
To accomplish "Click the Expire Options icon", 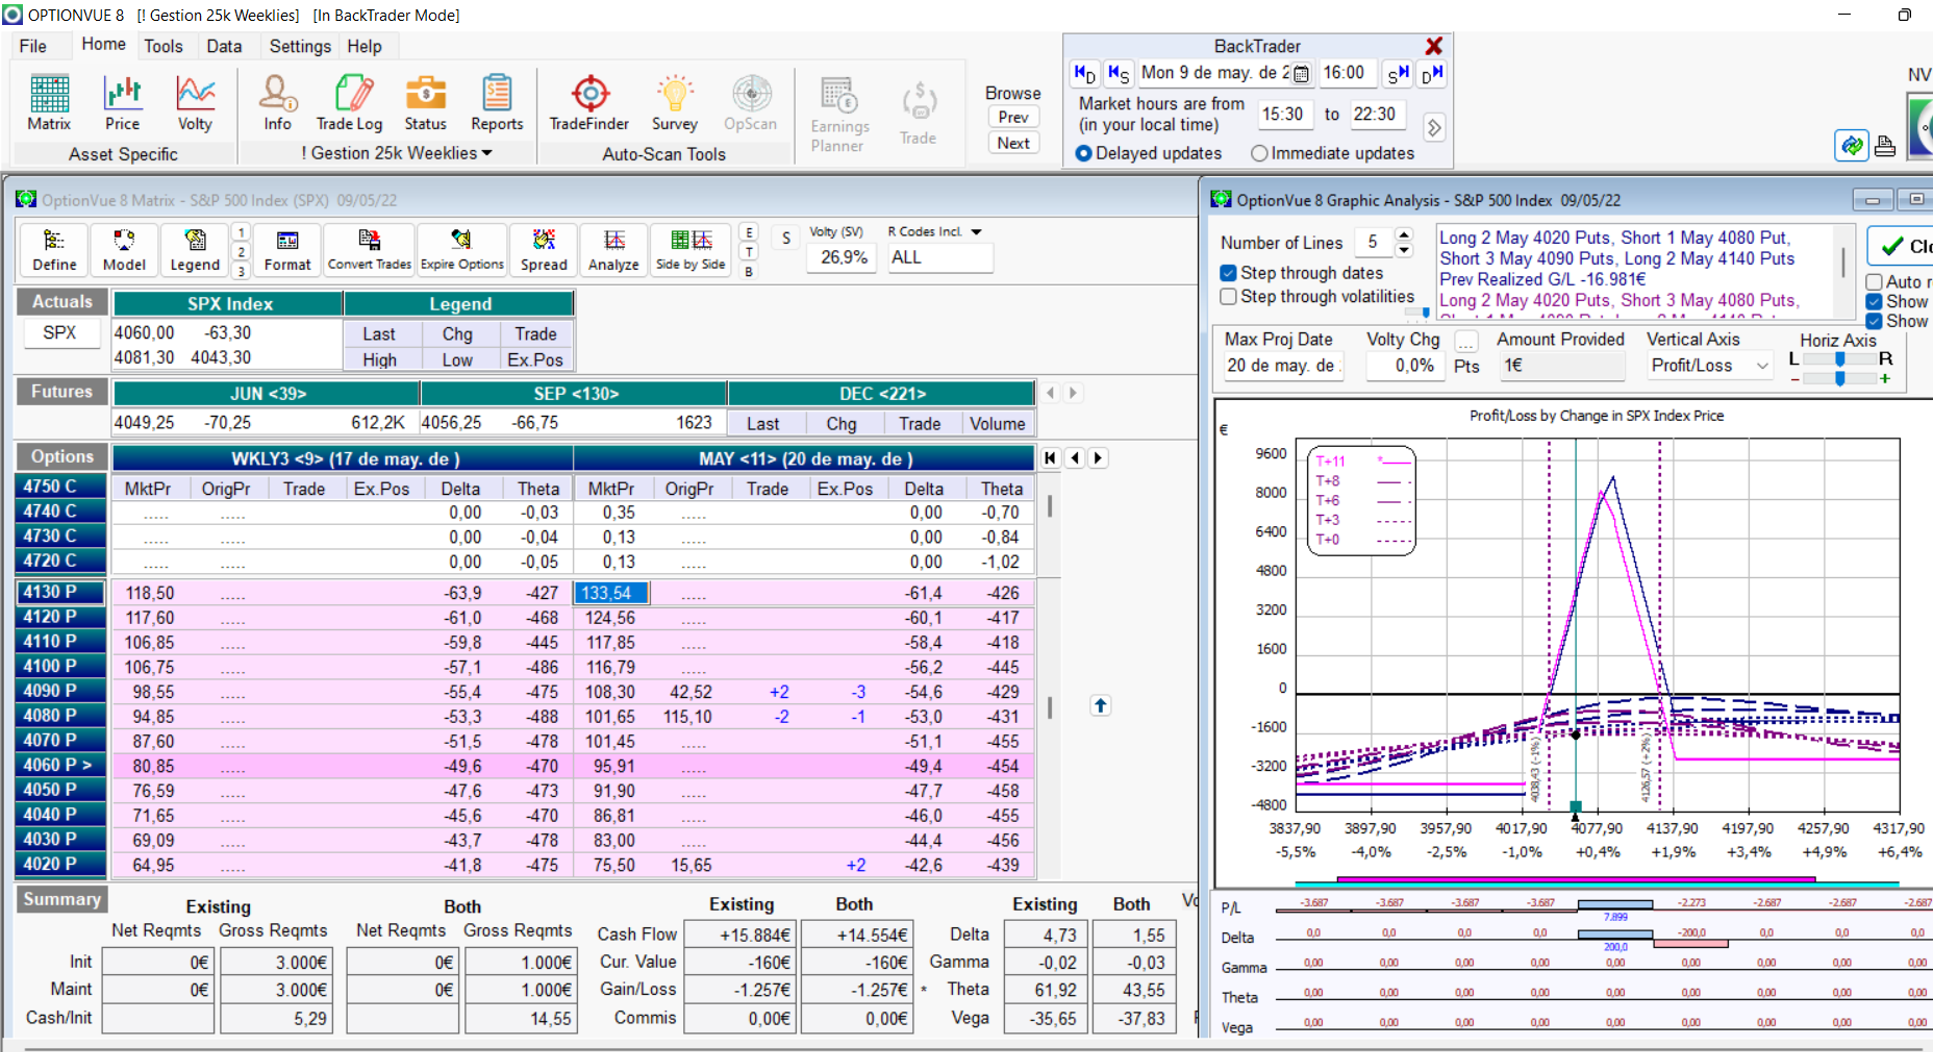I will [462, 250].
